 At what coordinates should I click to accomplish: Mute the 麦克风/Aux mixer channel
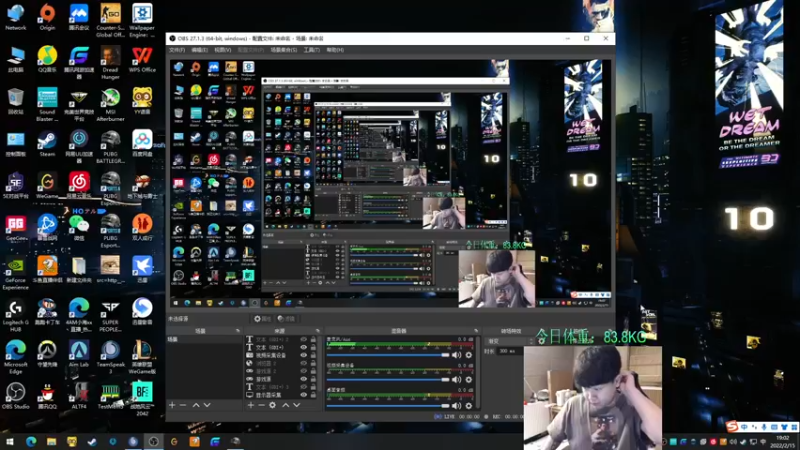click(457, 355)
